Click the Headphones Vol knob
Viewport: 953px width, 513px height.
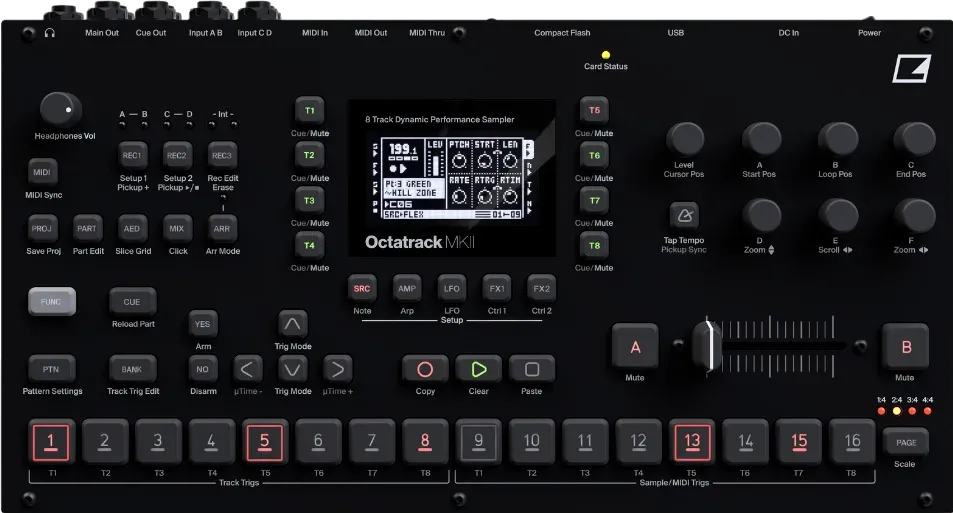pyautogui.click(x=60, y=110)
